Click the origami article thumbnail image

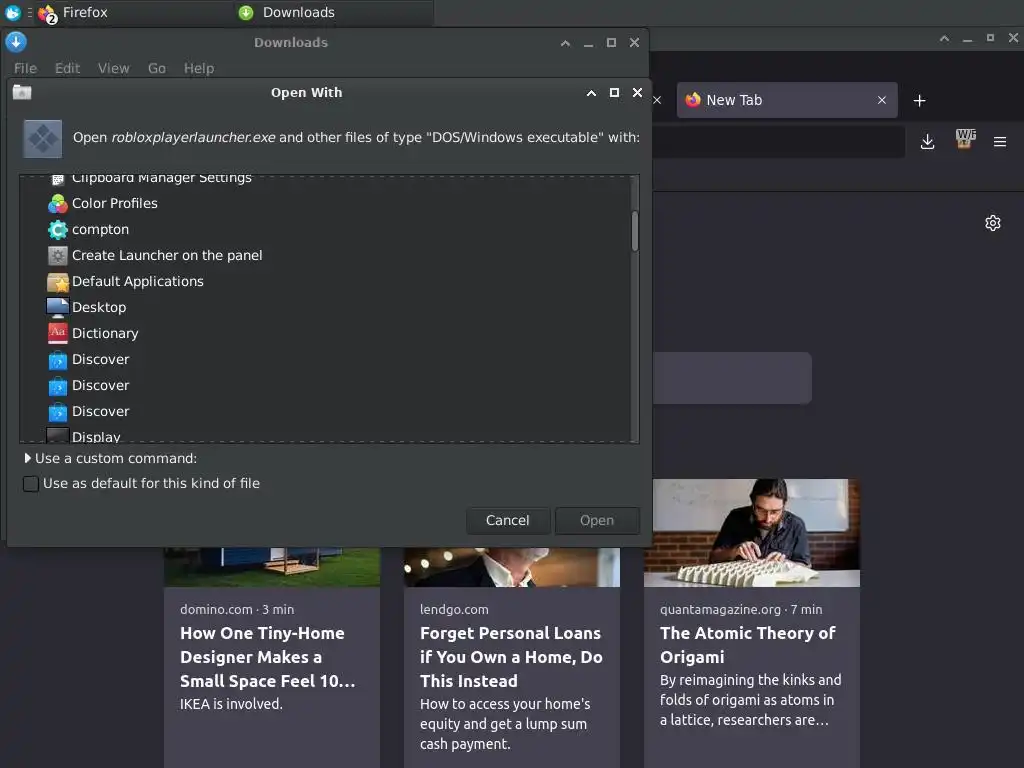tap(752, 533)
